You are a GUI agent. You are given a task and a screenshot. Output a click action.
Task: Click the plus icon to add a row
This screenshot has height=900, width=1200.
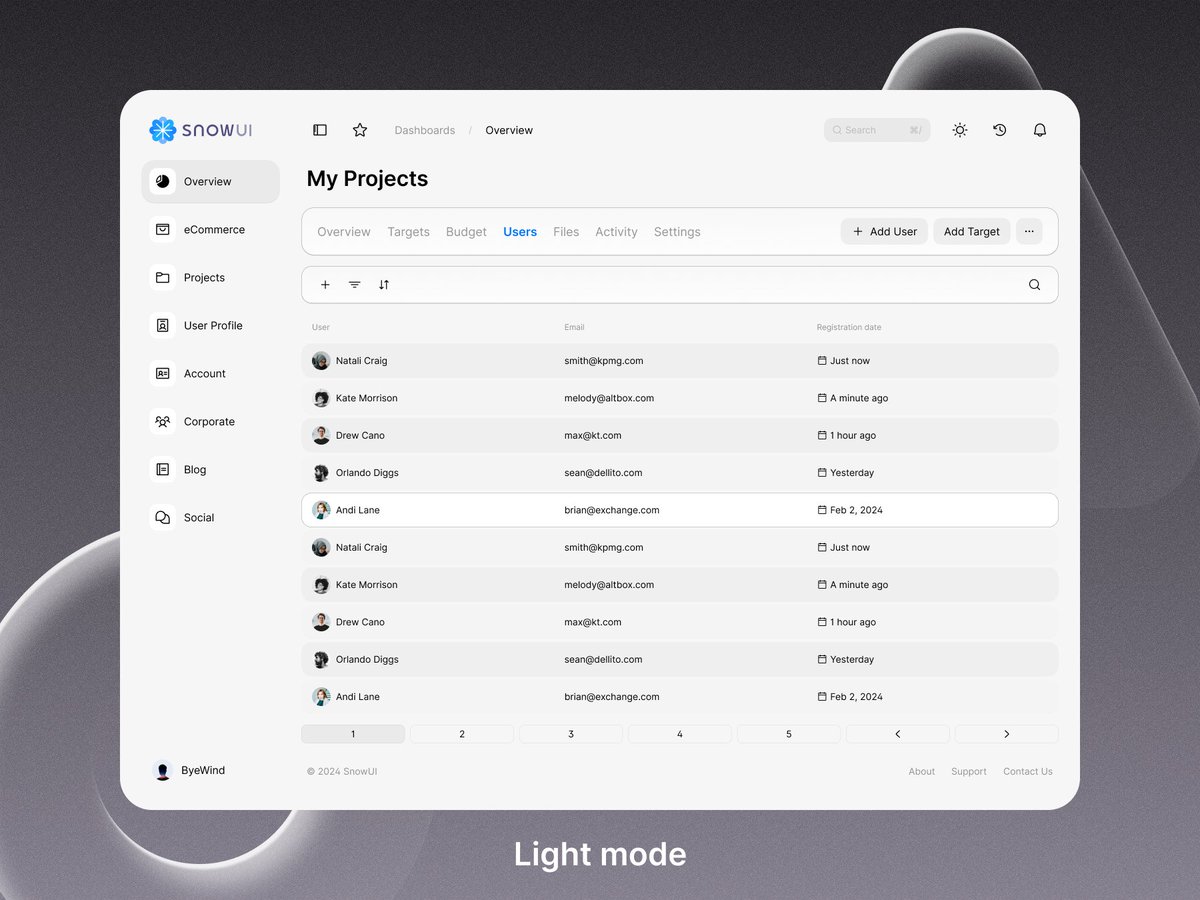click(x=325, y=285)
